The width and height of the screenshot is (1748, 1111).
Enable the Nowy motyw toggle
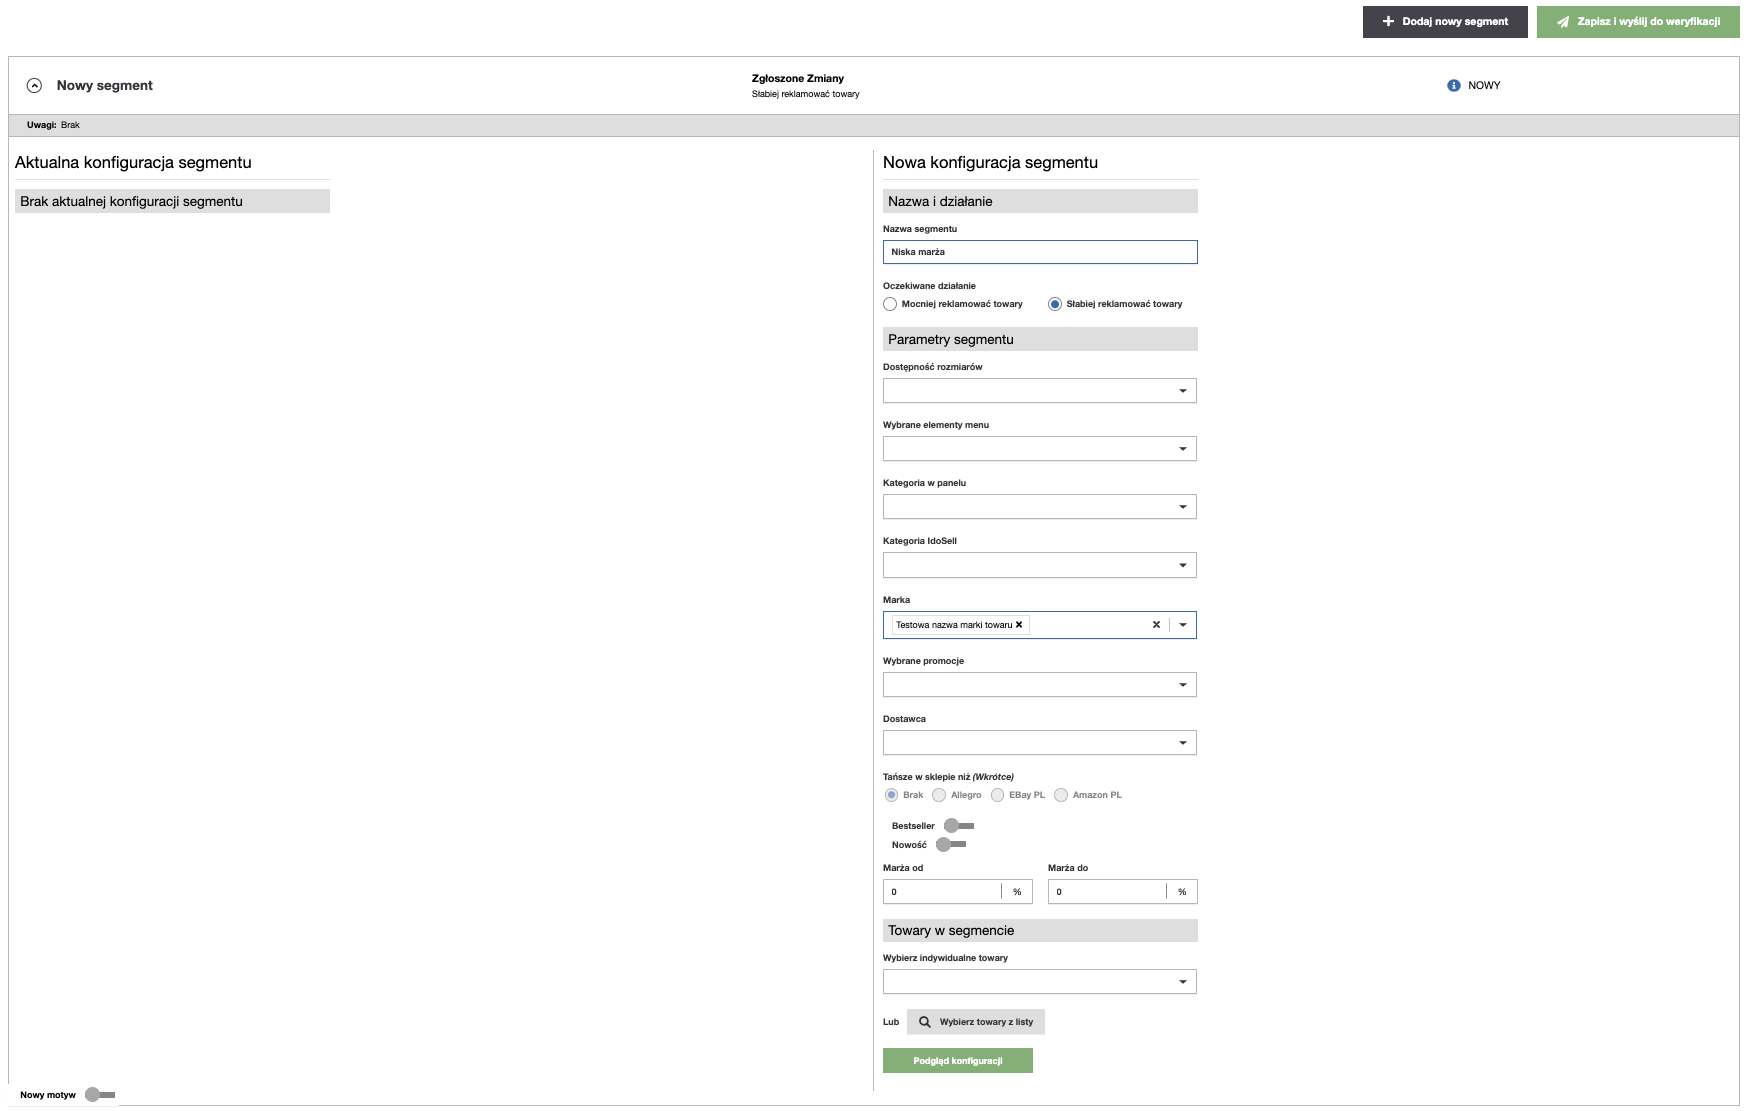pyautogui.click(x=99, y=1095)
